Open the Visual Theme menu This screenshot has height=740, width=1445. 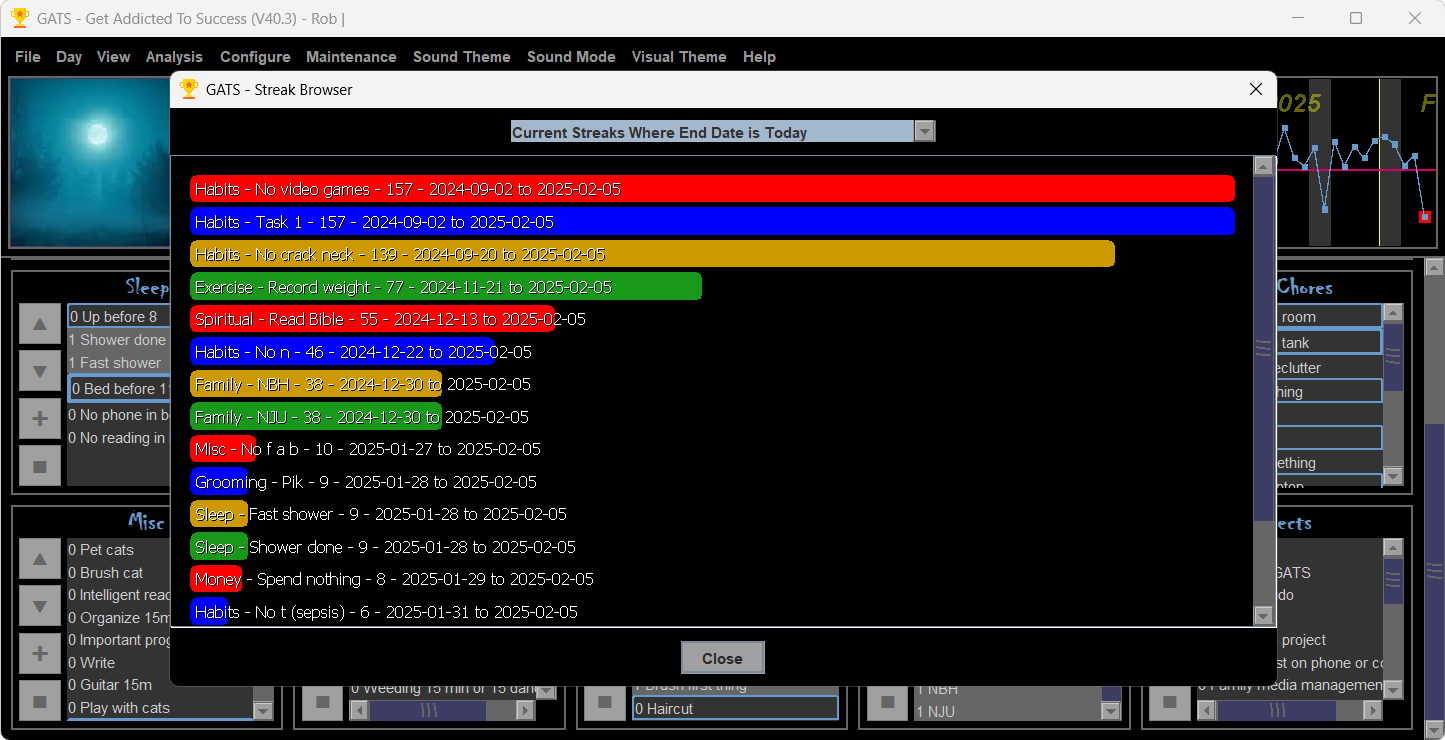679,57
